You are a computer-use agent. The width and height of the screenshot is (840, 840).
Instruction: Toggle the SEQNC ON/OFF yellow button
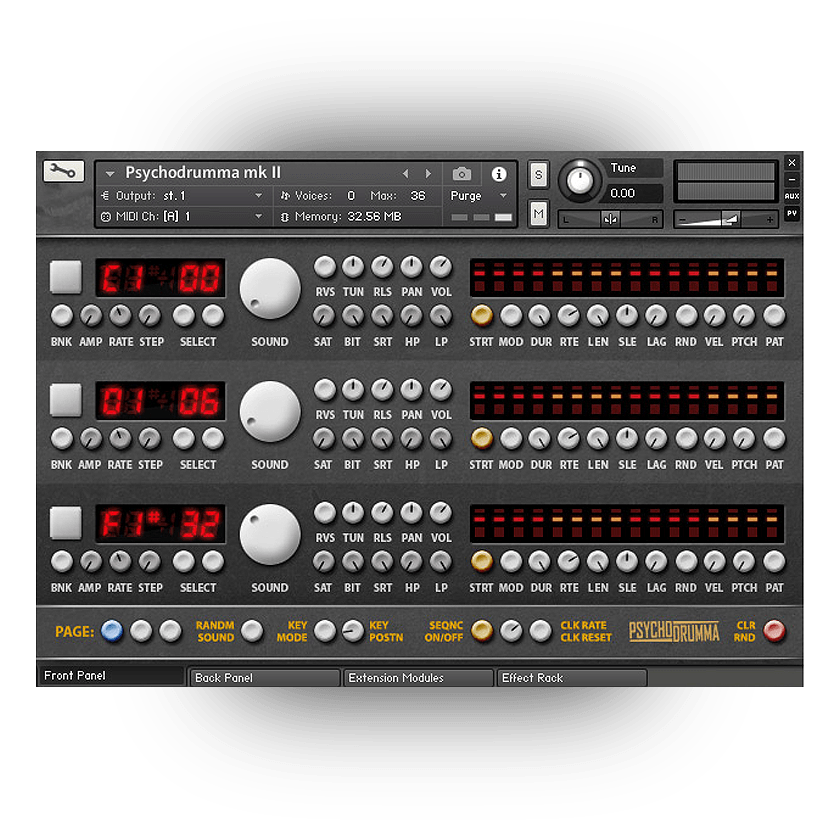coord(482,631)
